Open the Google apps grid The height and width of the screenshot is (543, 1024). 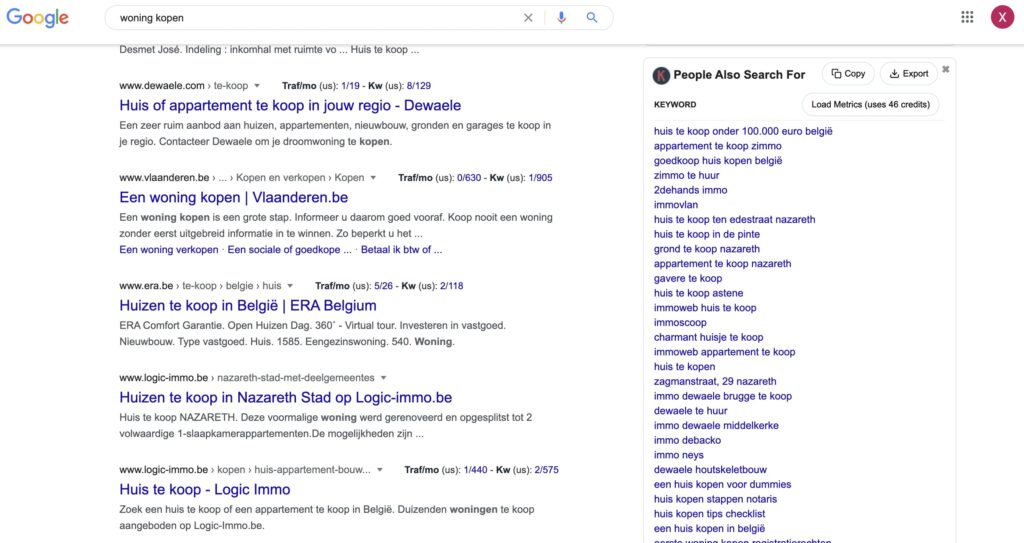pos(967,18)
